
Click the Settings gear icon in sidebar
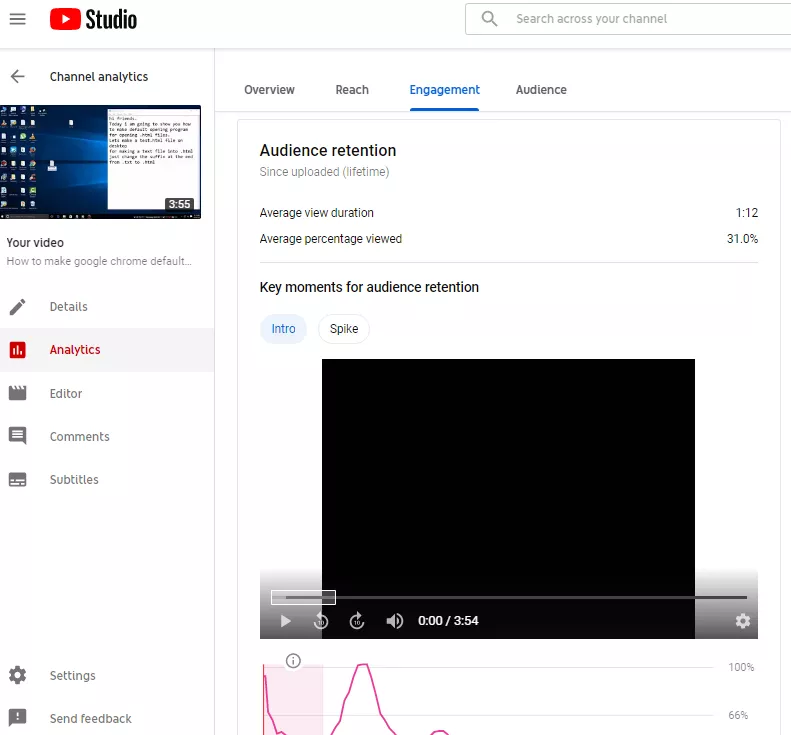tap(18, 675)
